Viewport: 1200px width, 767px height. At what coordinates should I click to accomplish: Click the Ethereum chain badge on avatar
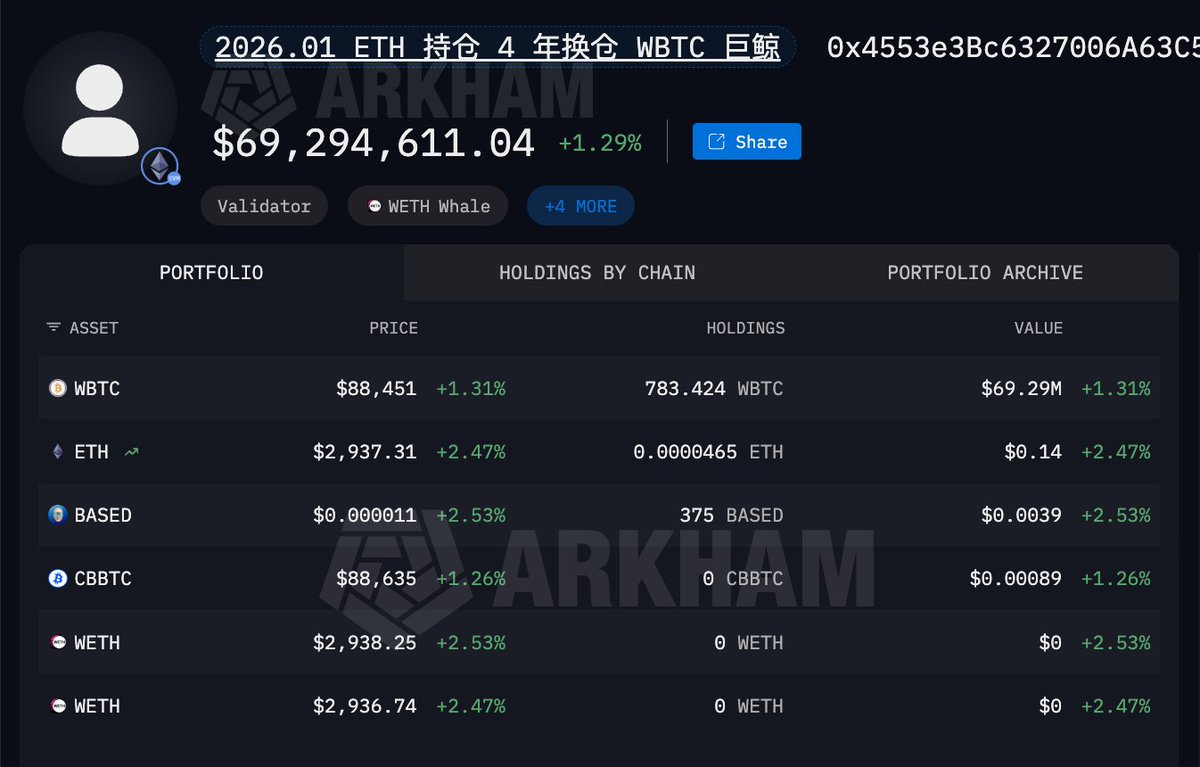pos(160,167)
